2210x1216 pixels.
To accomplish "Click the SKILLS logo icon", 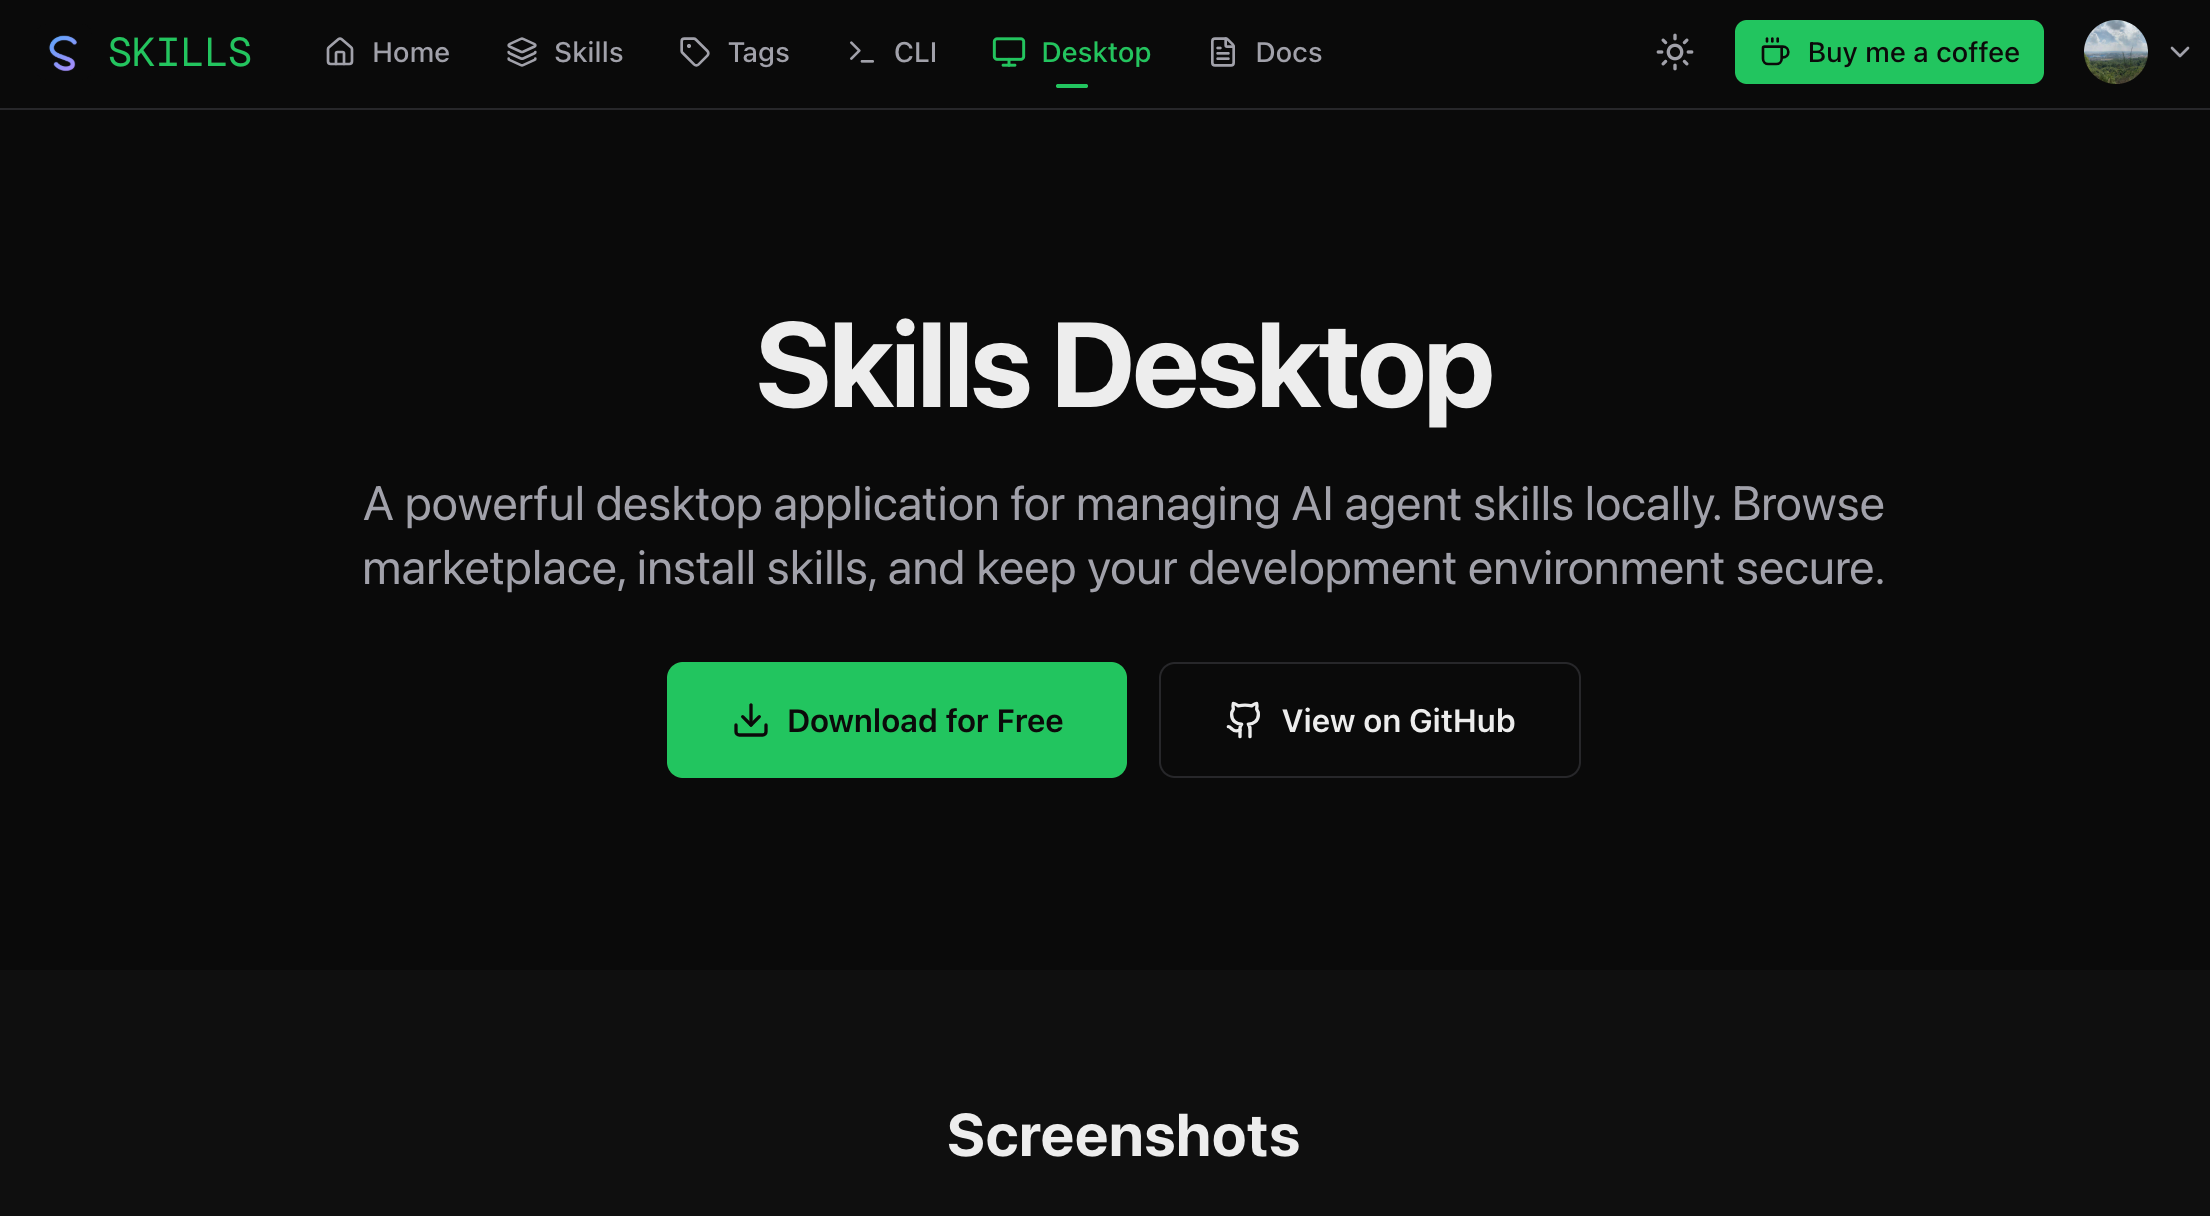I will point(62,52).
